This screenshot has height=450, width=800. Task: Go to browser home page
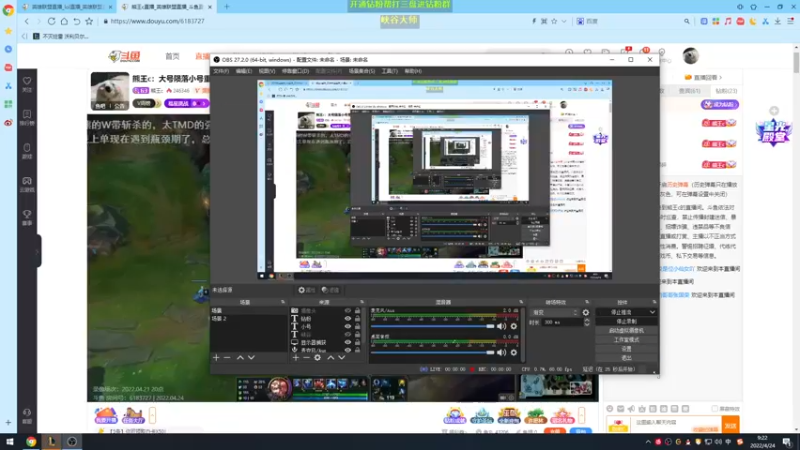coord(64,21)
